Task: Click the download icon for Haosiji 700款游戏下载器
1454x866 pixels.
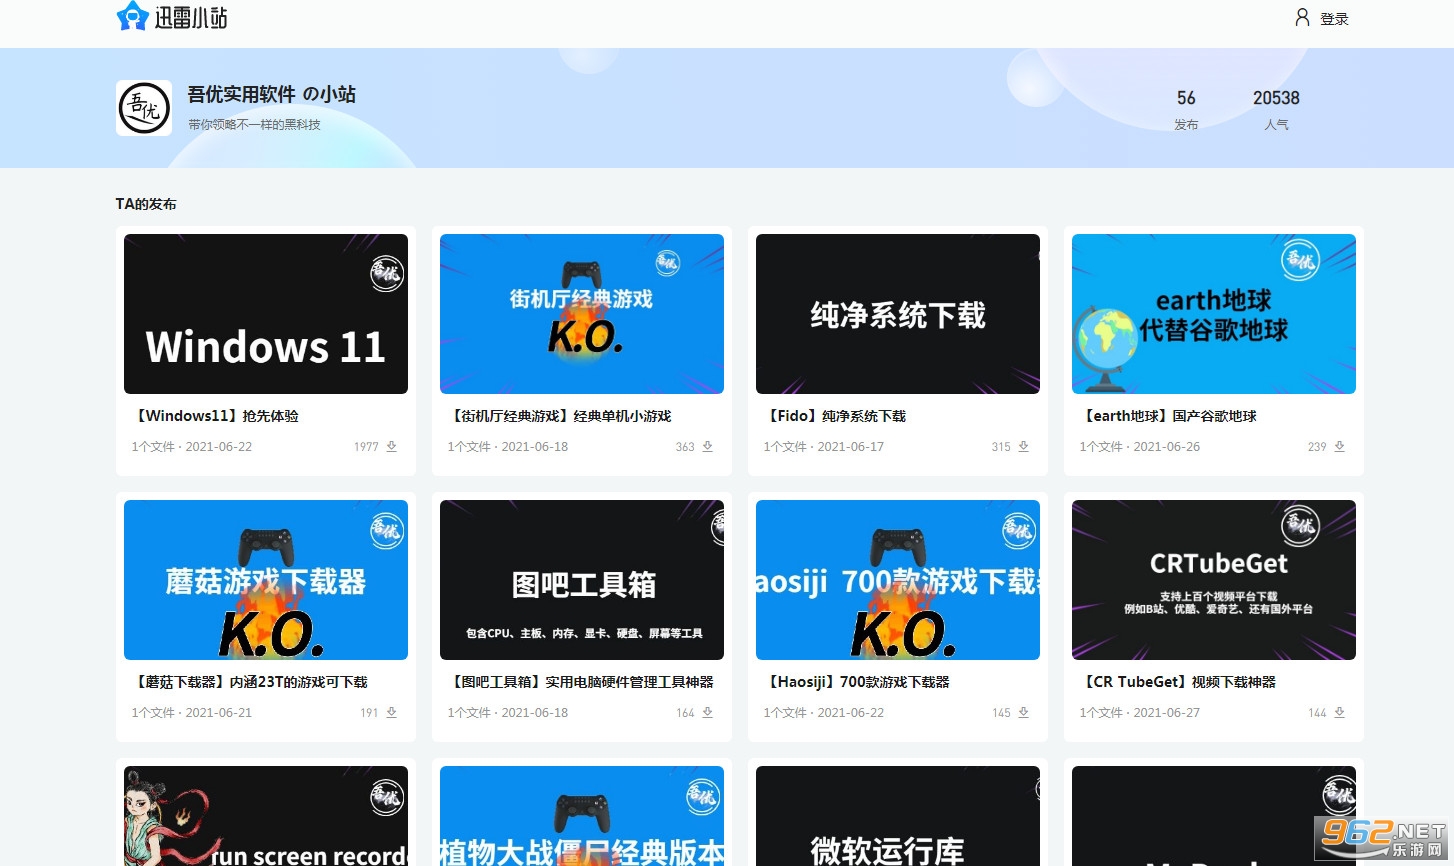Action: click(x=1024, y=713)
